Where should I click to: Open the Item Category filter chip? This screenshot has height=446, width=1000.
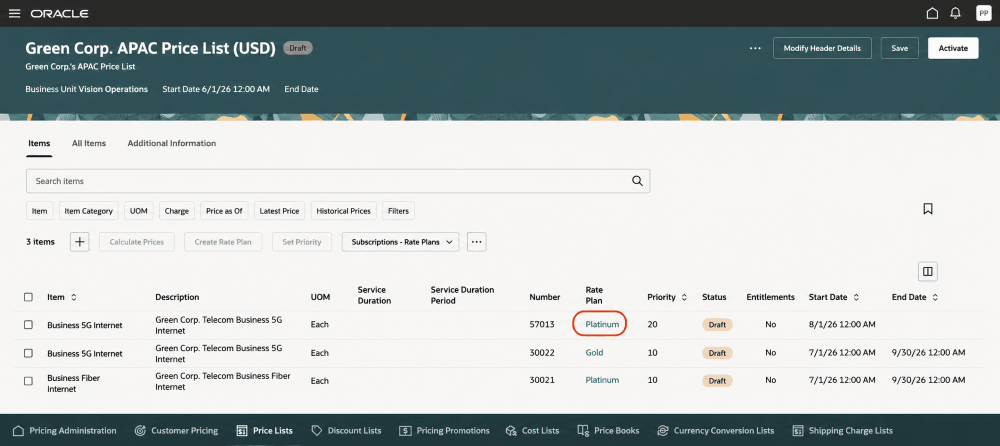tap(89, 211)
